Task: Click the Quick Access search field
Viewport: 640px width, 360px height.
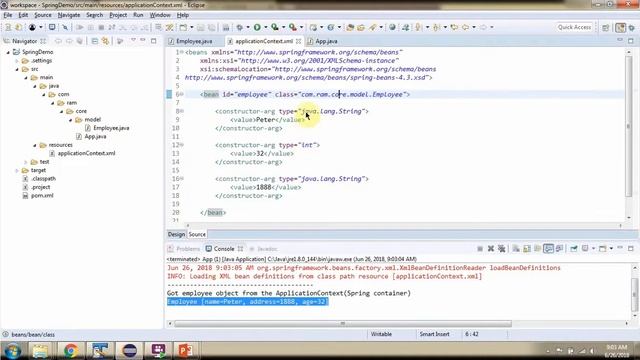Action: (574, 27)
